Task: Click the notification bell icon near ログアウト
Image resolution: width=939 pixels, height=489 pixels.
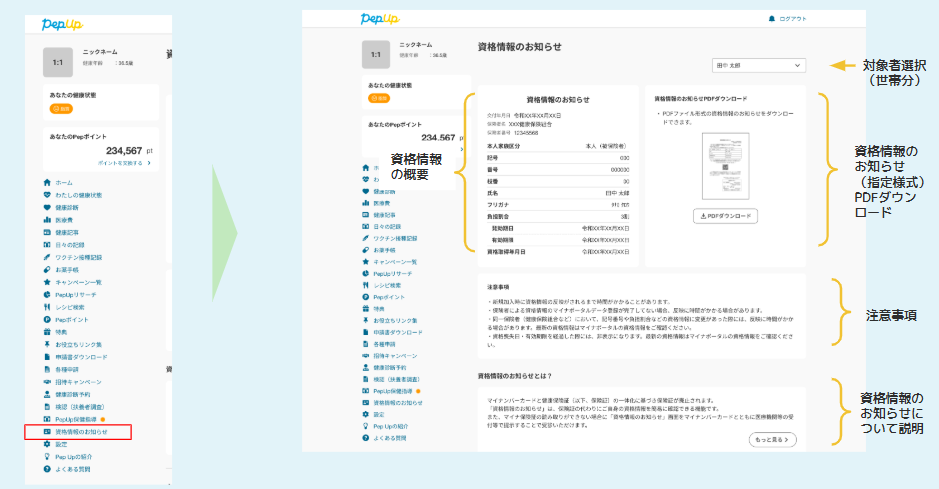Action: coord(771,18)
